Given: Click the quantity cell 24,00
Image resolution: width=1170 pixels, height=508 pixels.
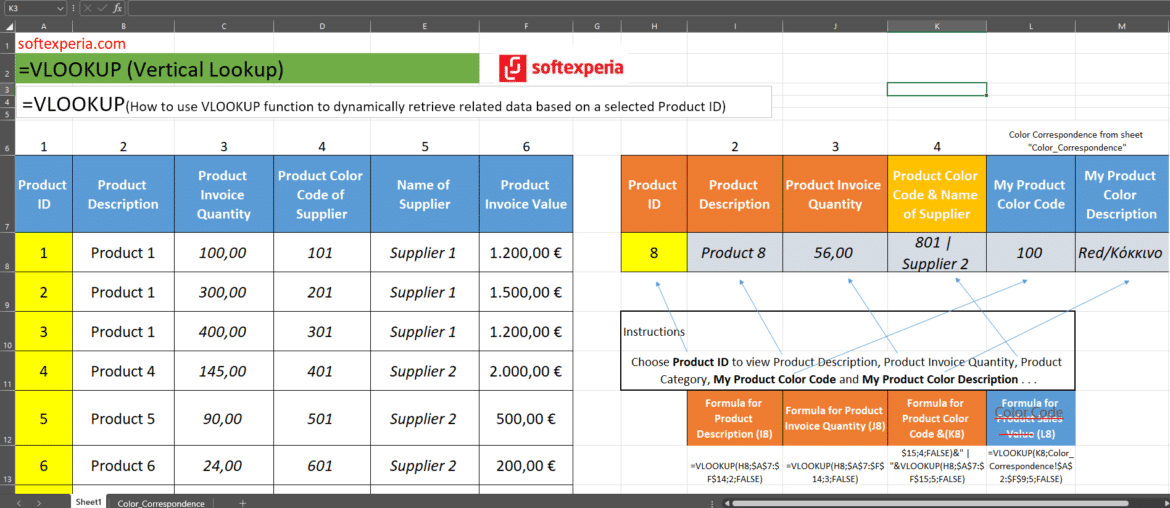Looking at the screenshot, I should pyautogui.click(x=224, y=465).
